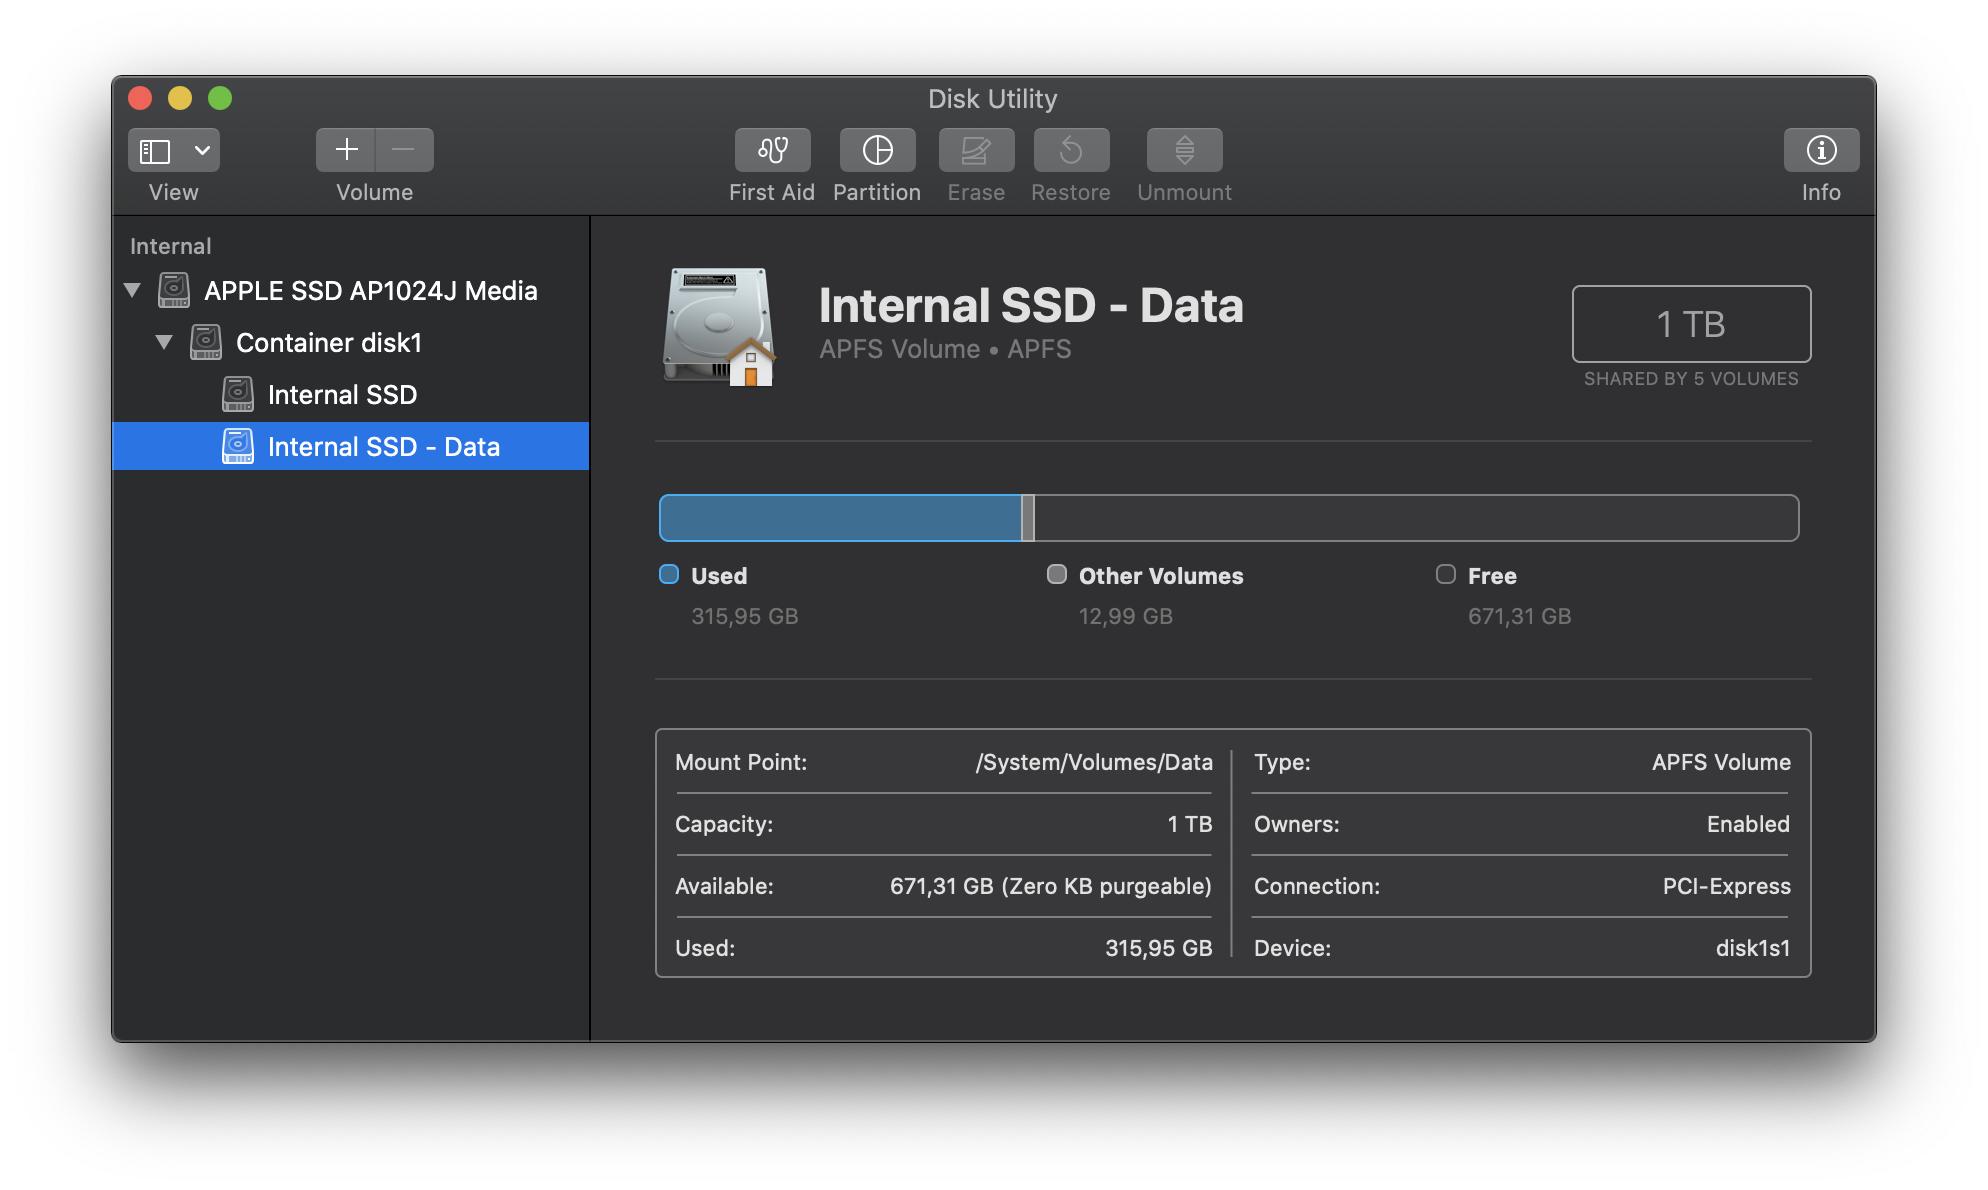Click the Used legend color swatch
The image size is (1988, 1190).
coord(669,575)
